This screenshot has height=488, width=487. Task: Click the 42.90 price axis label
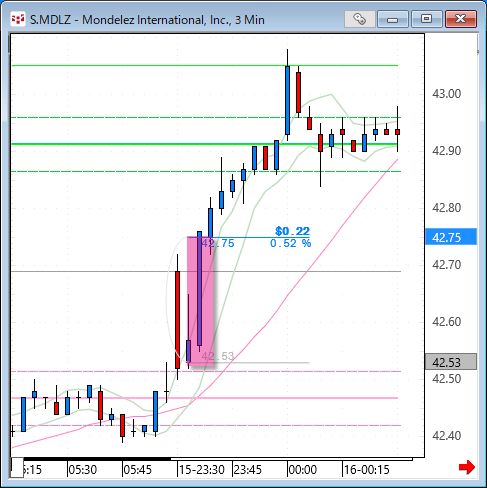[x=447, y=151]
